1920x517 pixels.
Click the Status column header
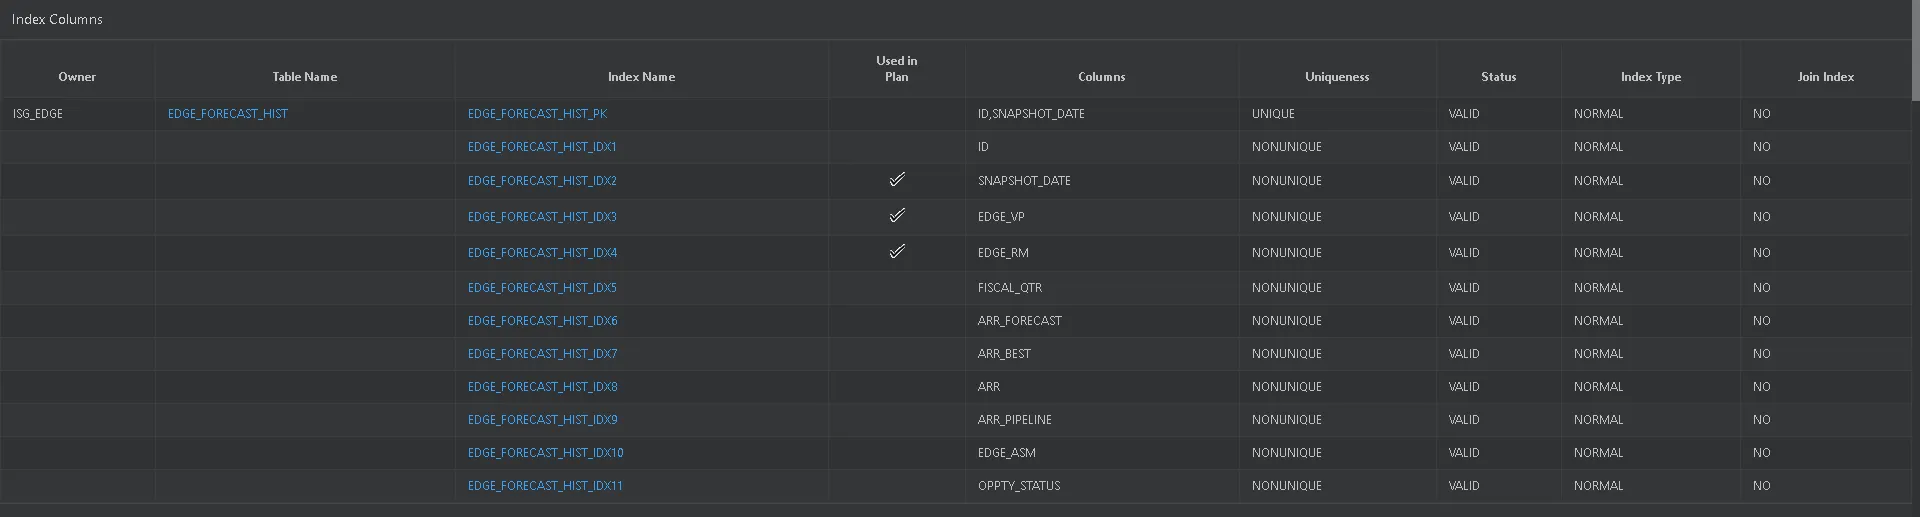tap(1498, 77)
